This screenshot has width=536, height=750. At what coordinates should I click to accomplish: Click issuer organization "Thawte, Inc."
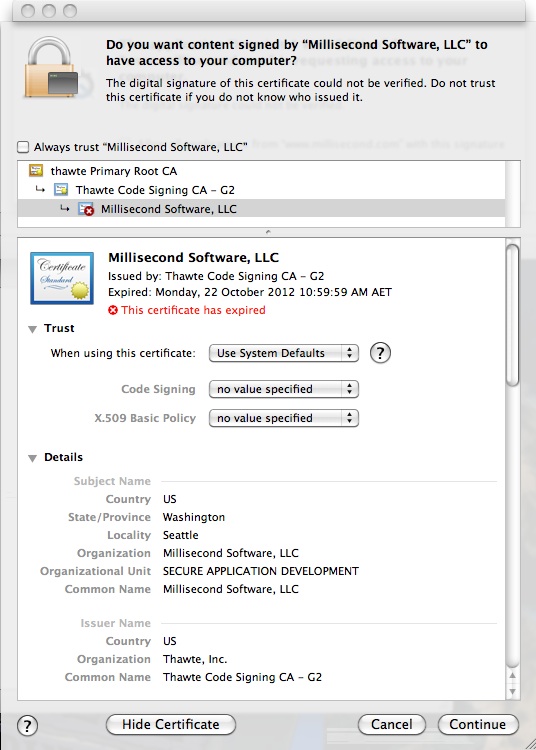pos(195,659)
